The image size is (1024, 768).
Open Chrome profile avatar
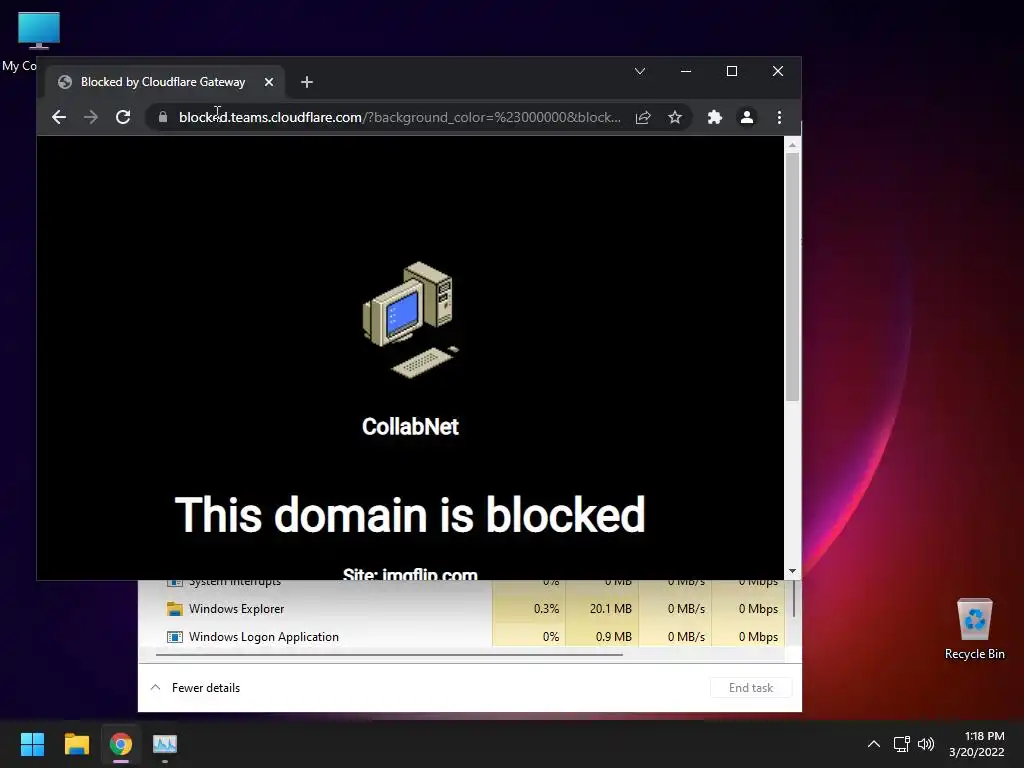pos(746,117)
